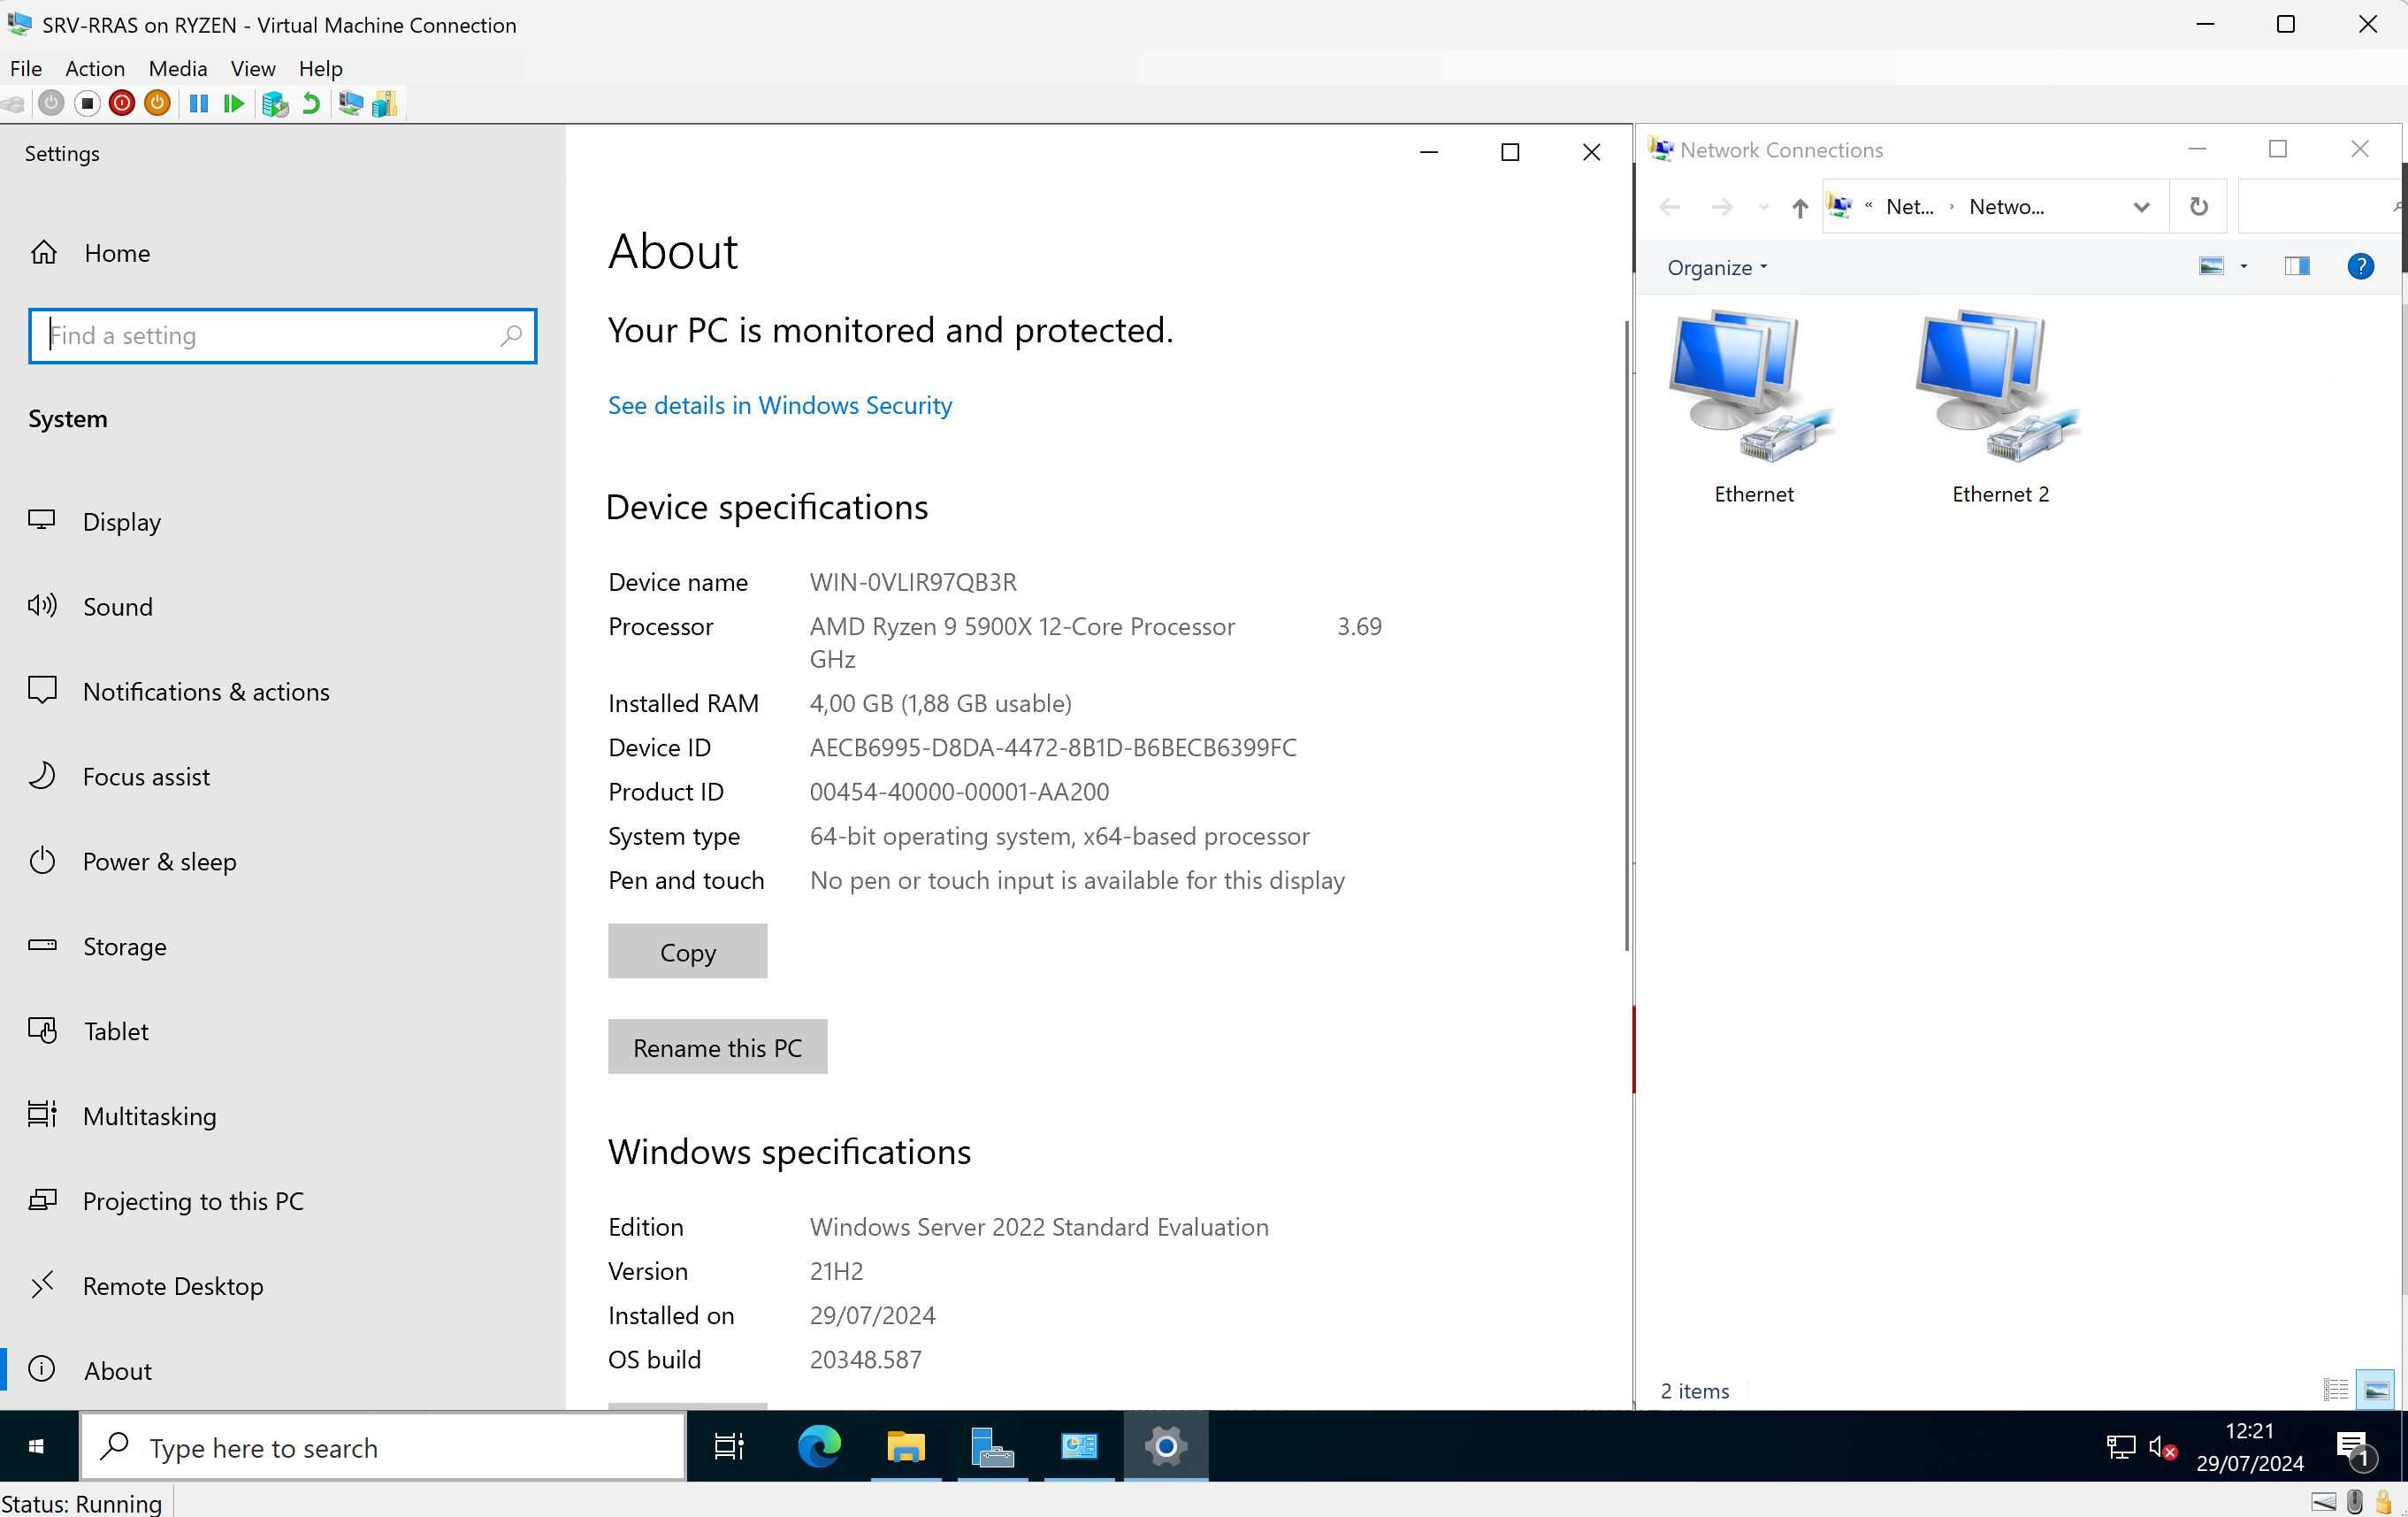Expand the Organize dropdown
Viewport: 2408px width, 1517px height.
coord(1716,267)
